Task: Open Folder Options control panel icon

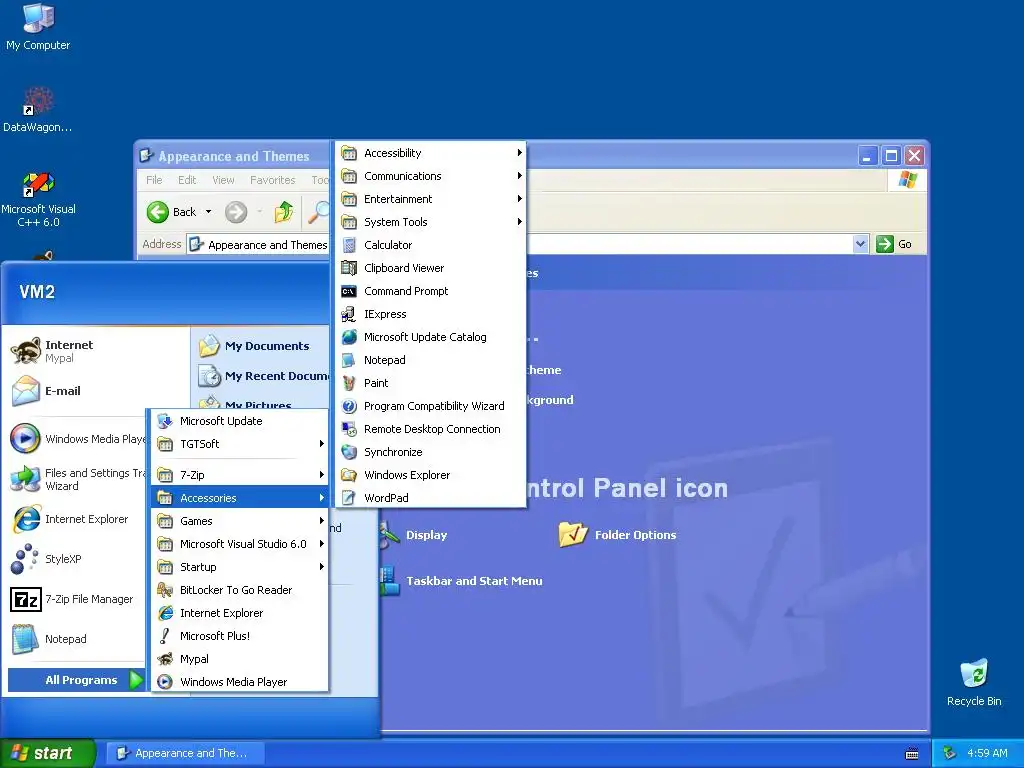Action: click(x=618, y=535)
